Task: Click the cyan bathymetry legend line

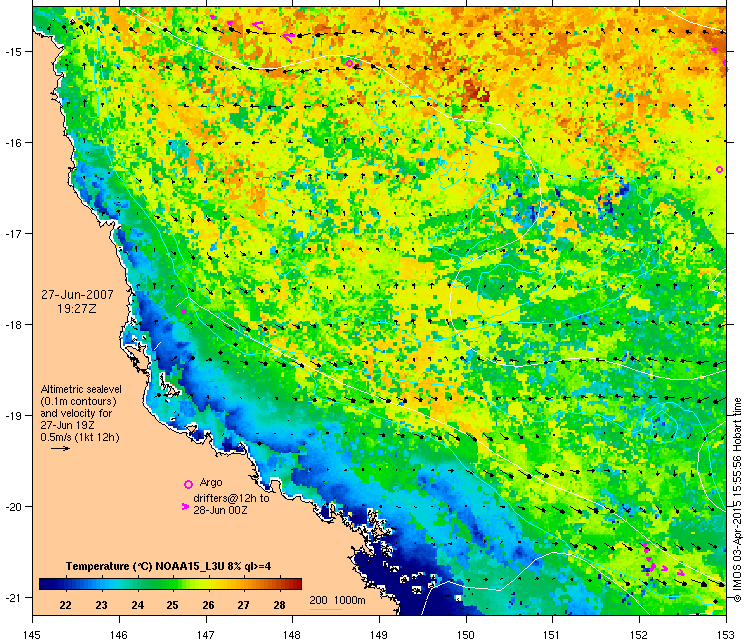Action: coord(325,609)
